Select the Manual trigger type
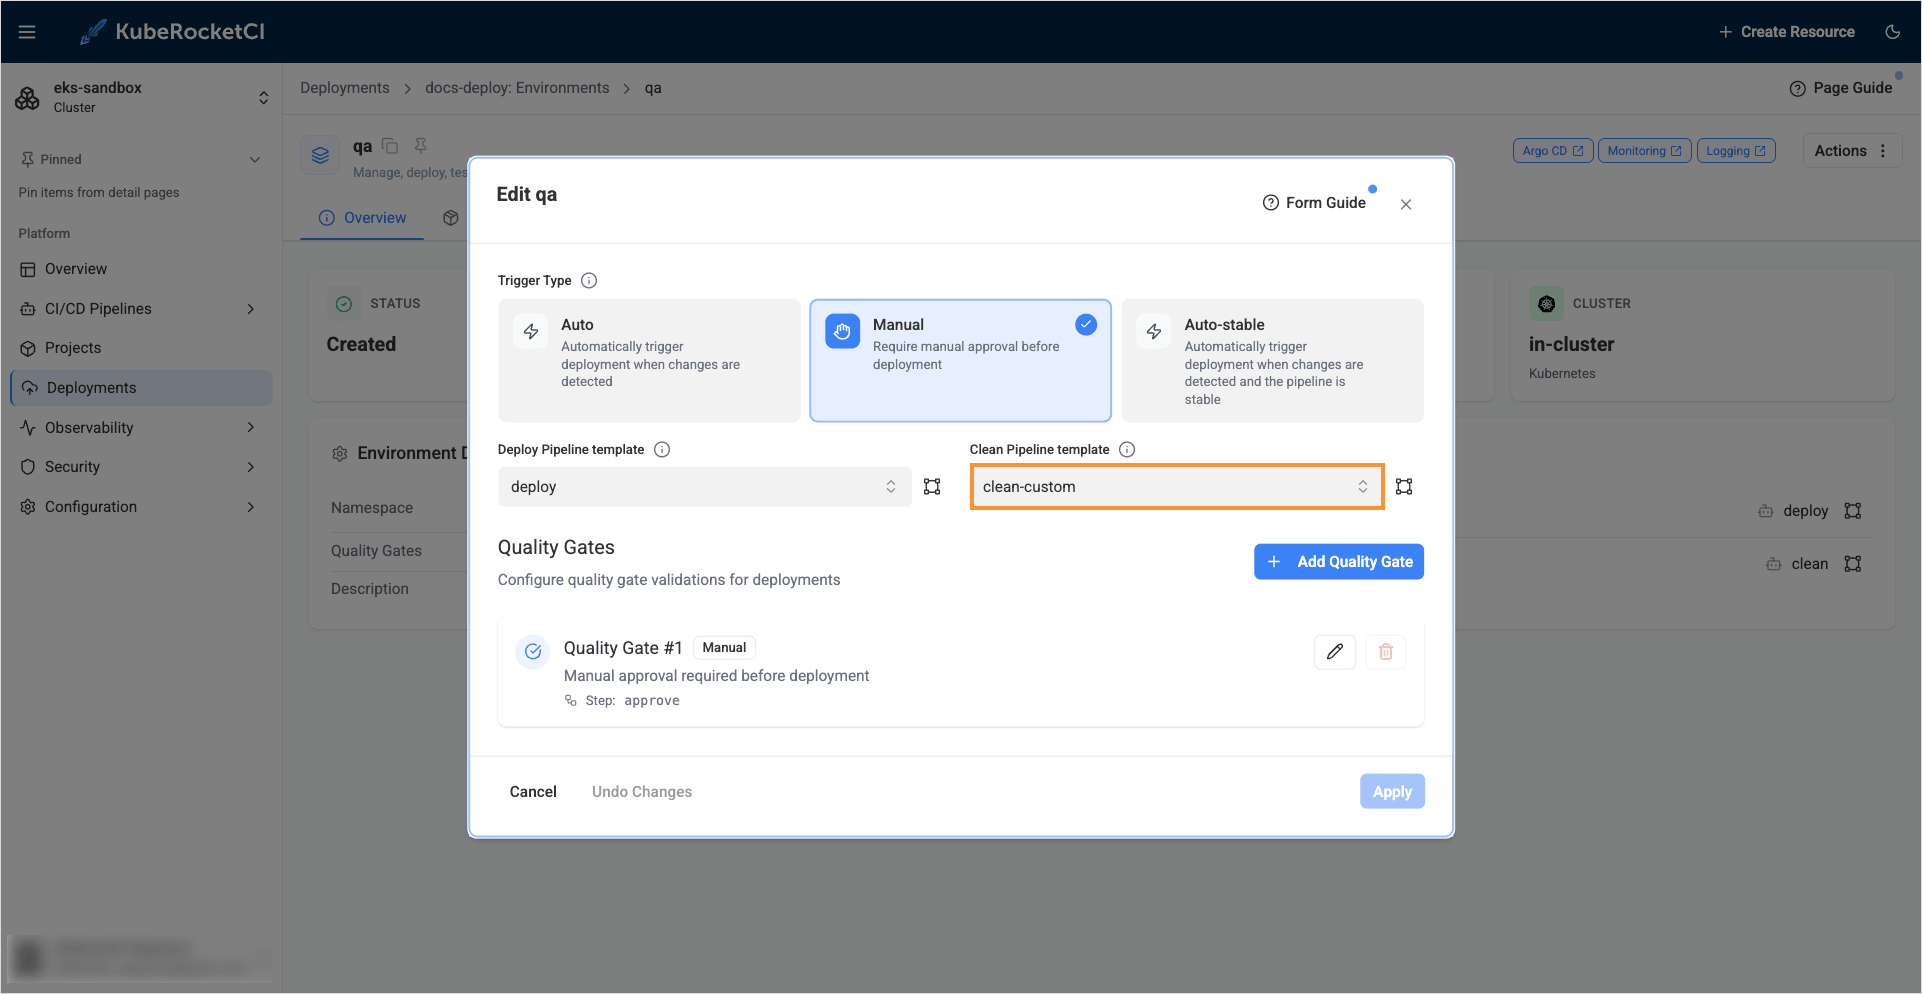1922x994 pixels. (x=960, y=361)
